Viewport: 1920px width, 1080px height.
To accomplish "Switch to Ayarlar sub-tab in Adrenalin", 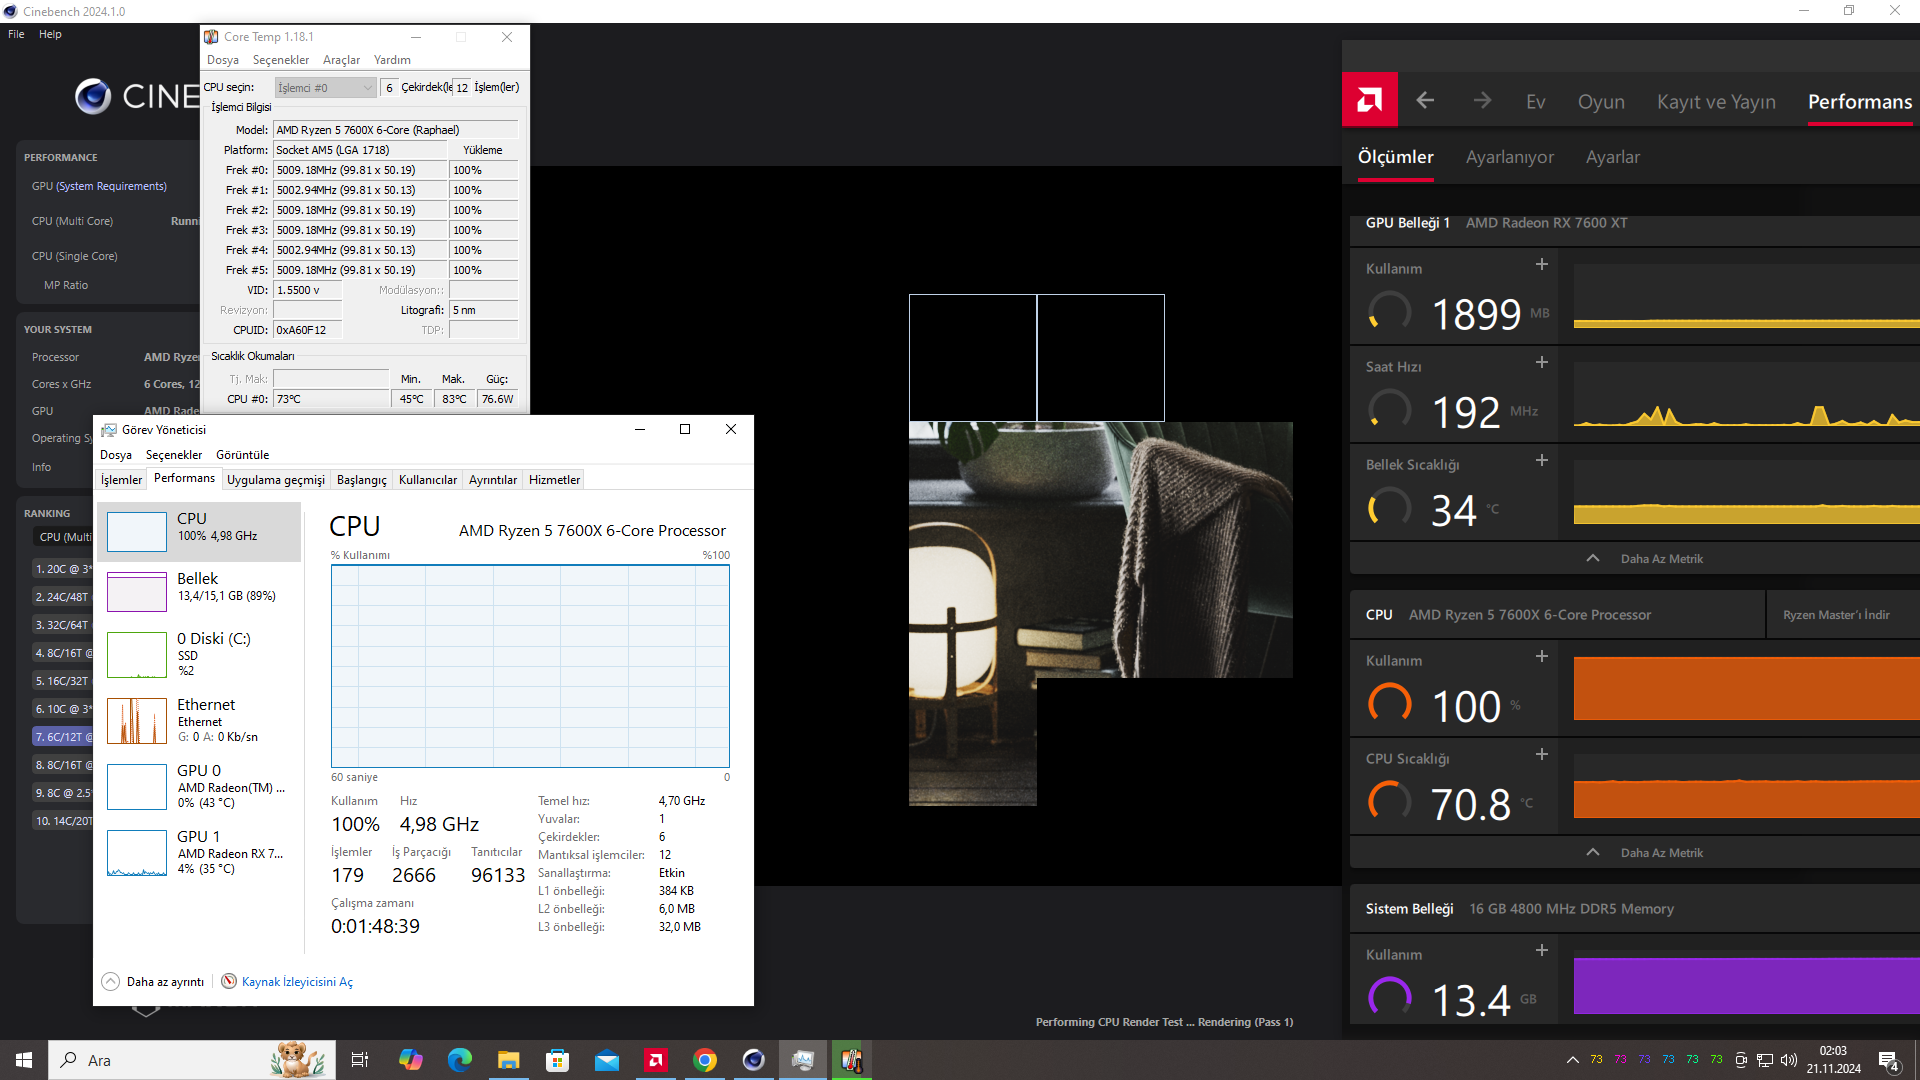I will tap(1613, 157).
